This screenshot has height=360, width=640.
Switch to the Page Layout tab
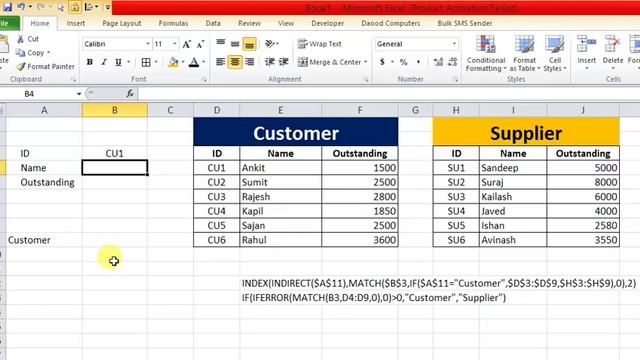[x=122, y=23]
